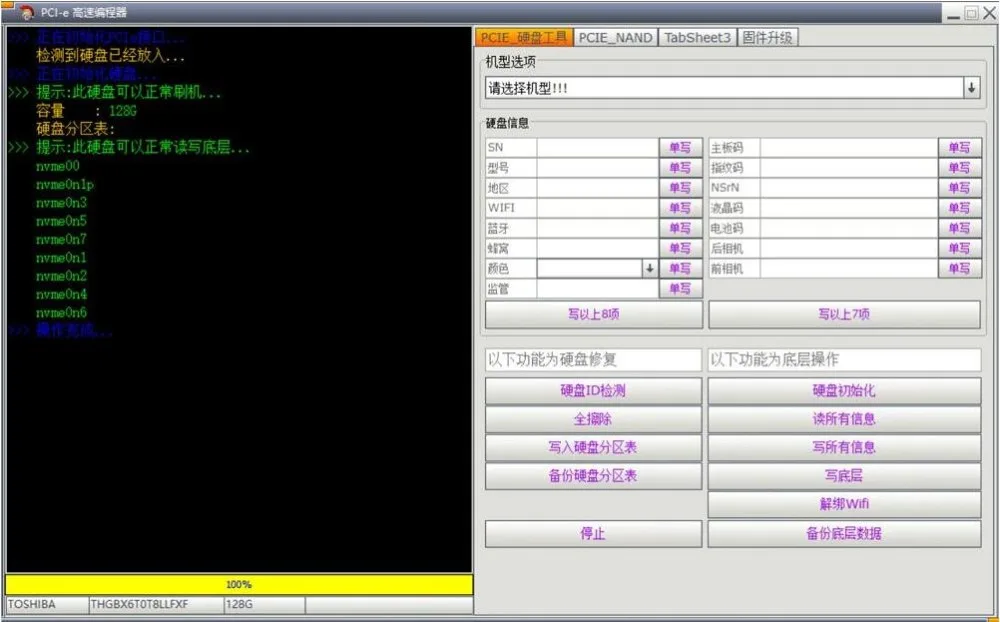The image size is (1000, 622).
Task: Click the nvme0n3 log line
Action: point(61,203)
